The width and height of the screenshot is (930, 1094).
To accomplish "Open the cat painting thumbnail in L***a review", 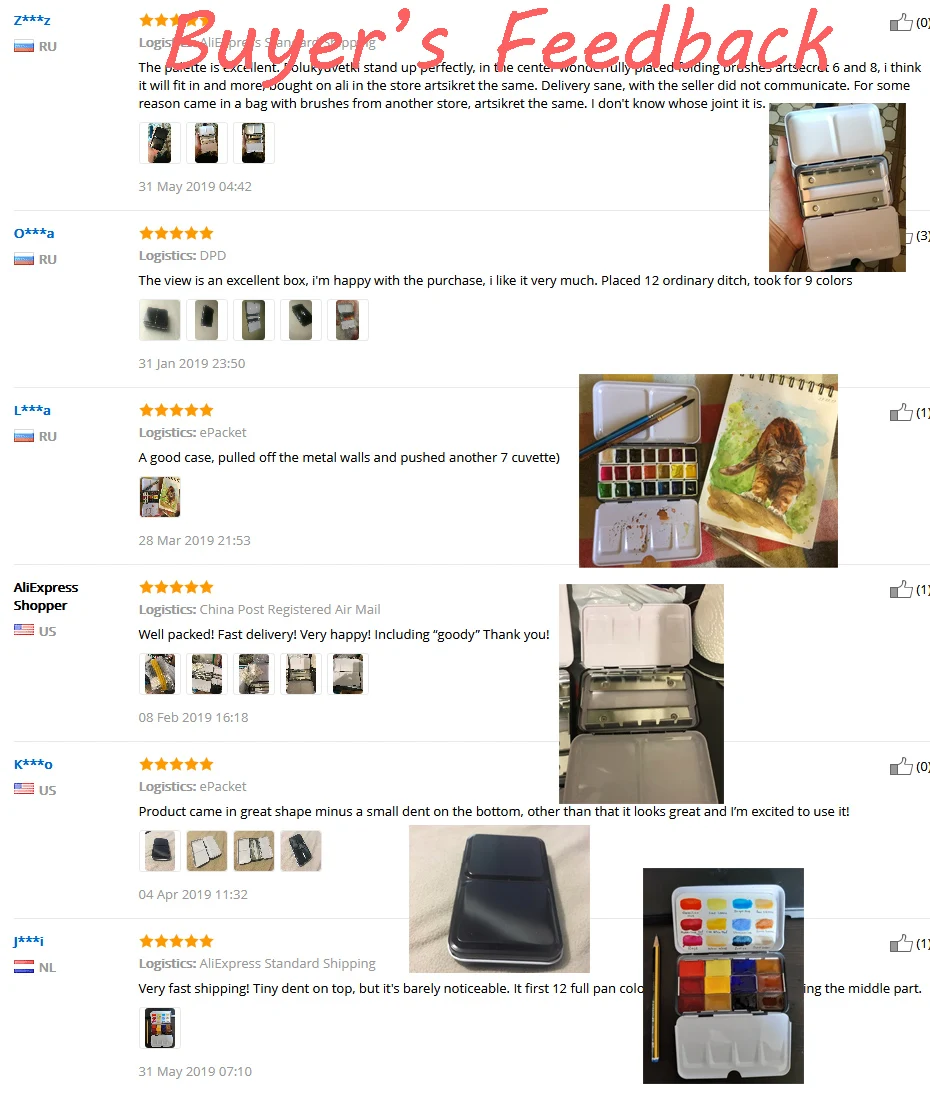I will tap(160, 497).
